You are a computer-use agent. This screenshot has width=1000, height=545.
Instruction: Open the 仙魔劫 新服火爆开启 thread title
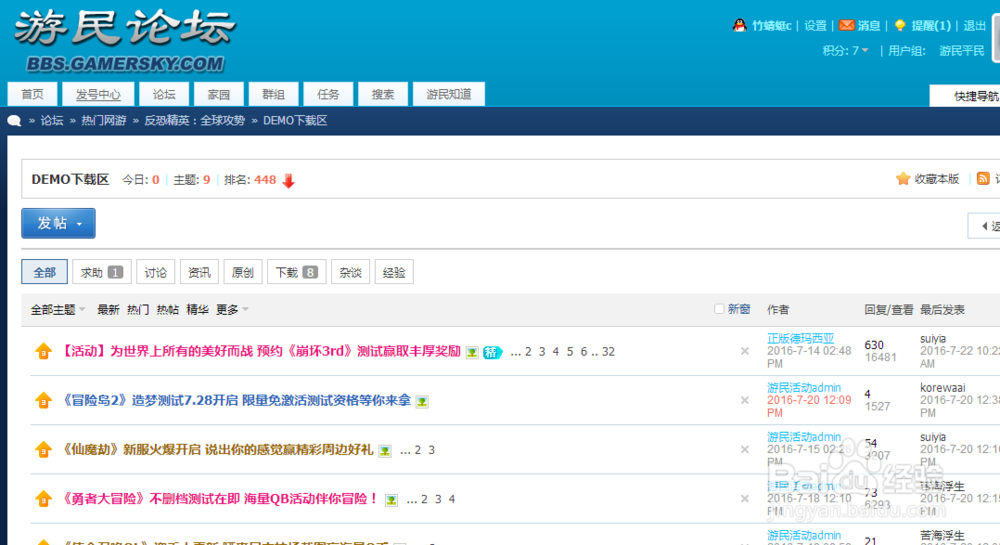click(217, 449)
